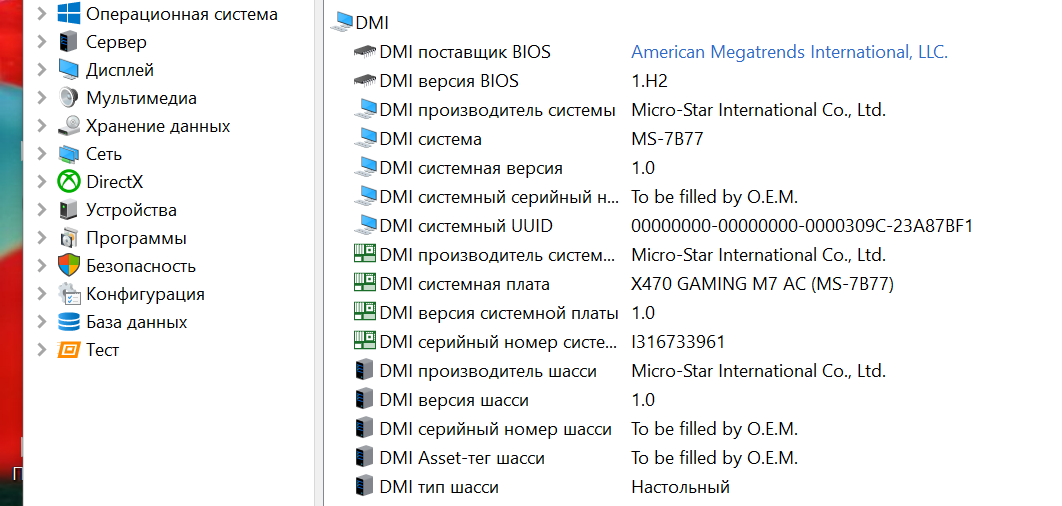The height and width of the screenshot is (506, 1062).
Task: Click the Устройства device icon
Action: coord(68,210)
